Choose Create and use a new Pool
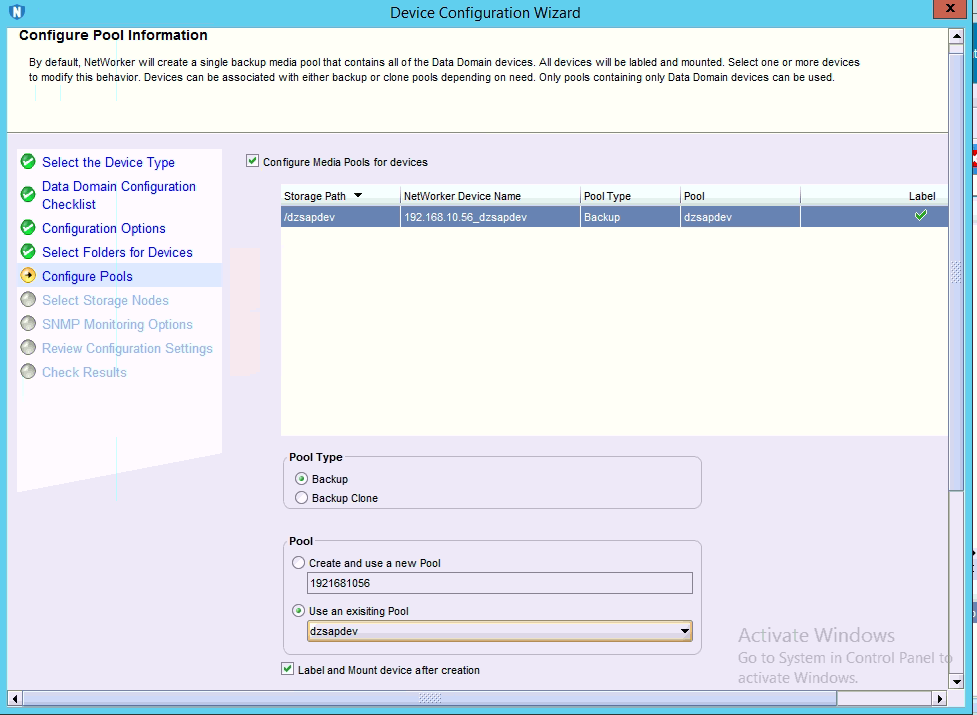Screen dimensions: 977x715 tap(299, 563)
